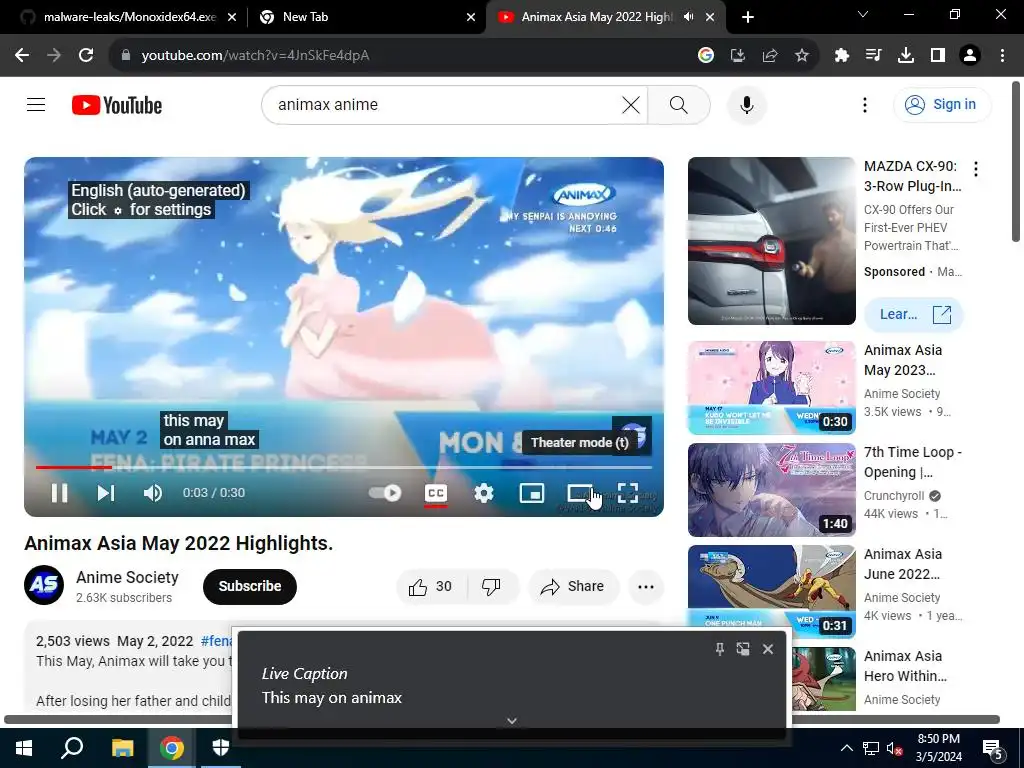1024x768 pixels.
Task: Open Chrome profile avatar
Action: tap(970, 56)
